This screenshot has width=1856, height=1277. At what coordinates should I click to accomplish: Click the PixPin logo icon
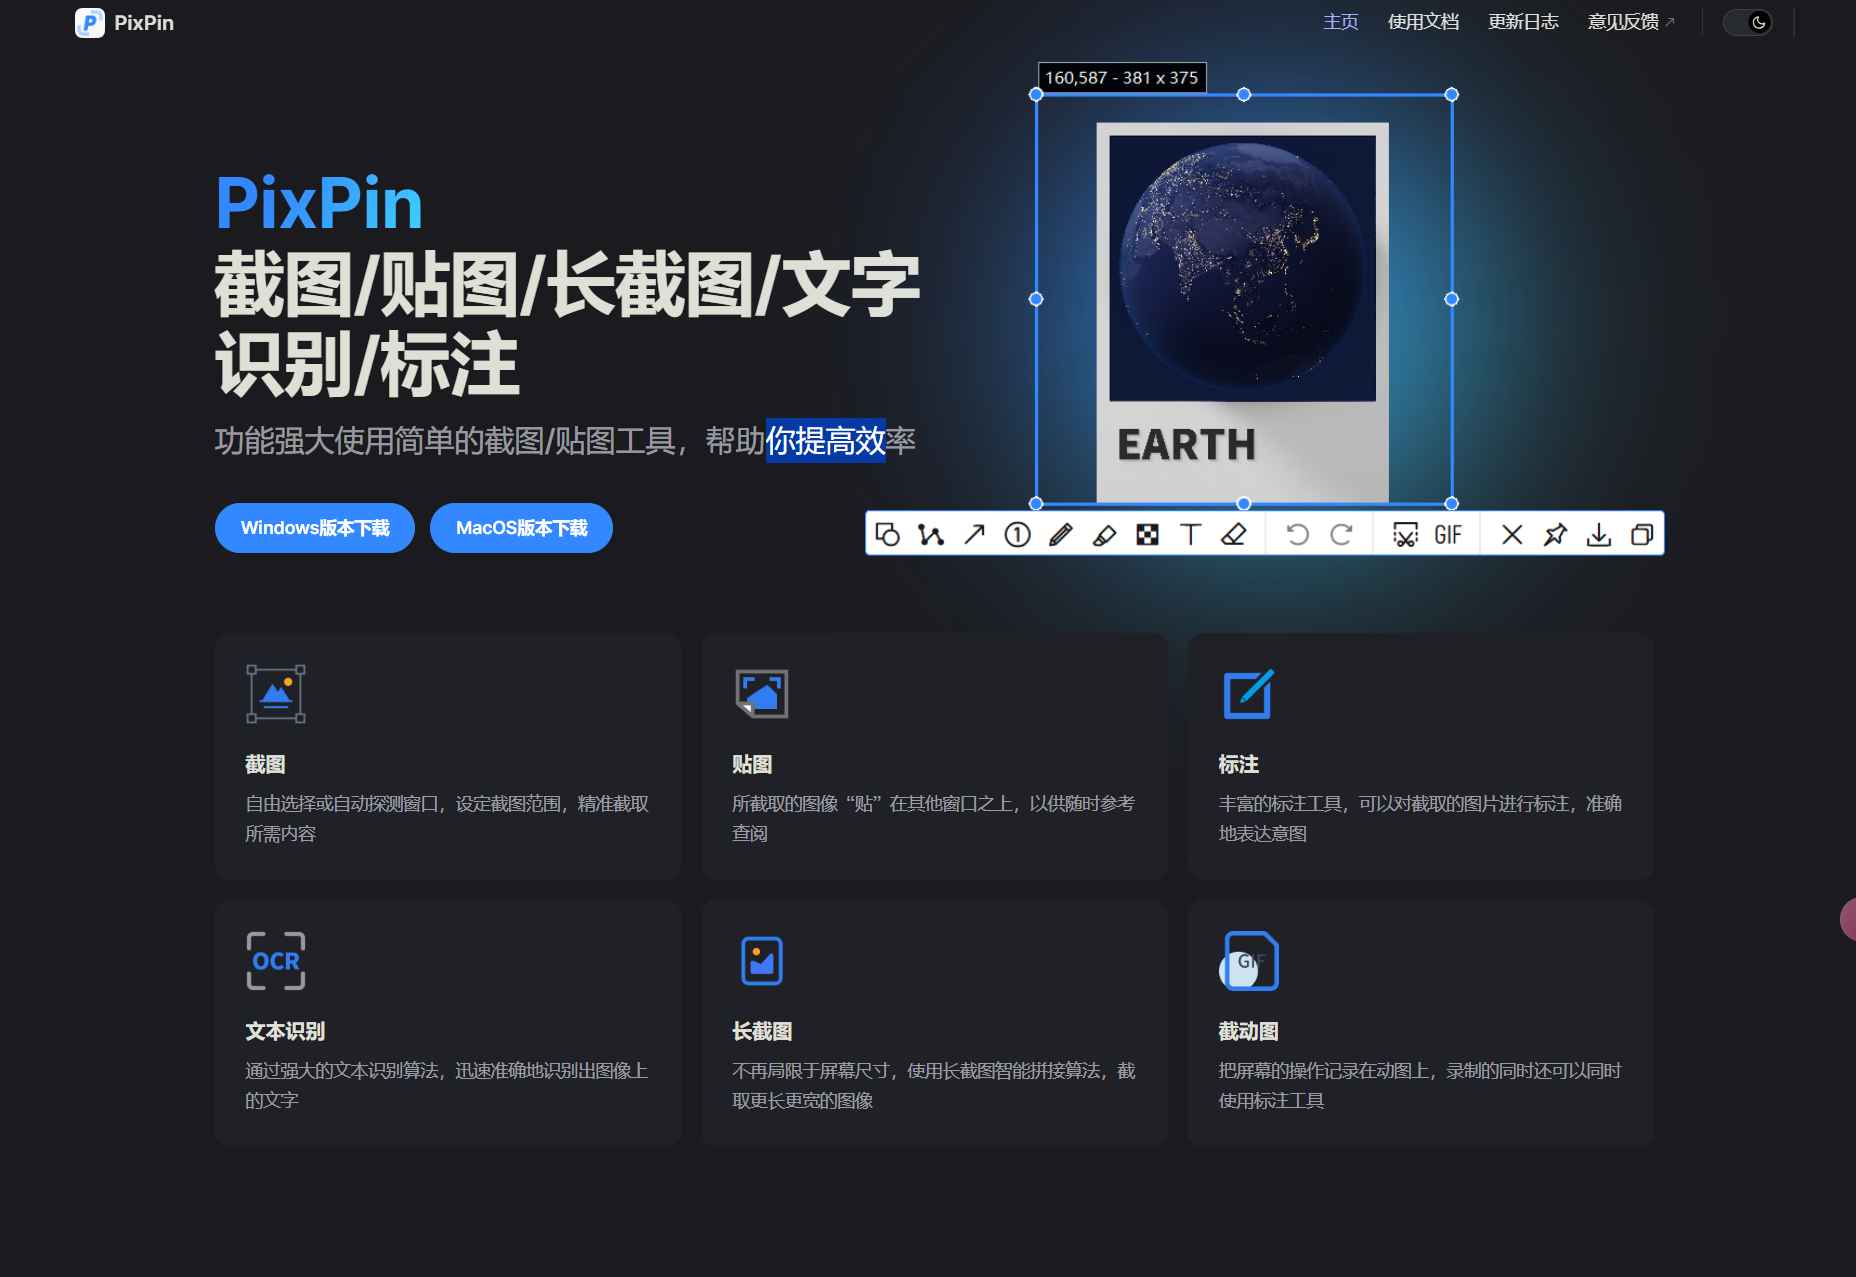point(90,22)
